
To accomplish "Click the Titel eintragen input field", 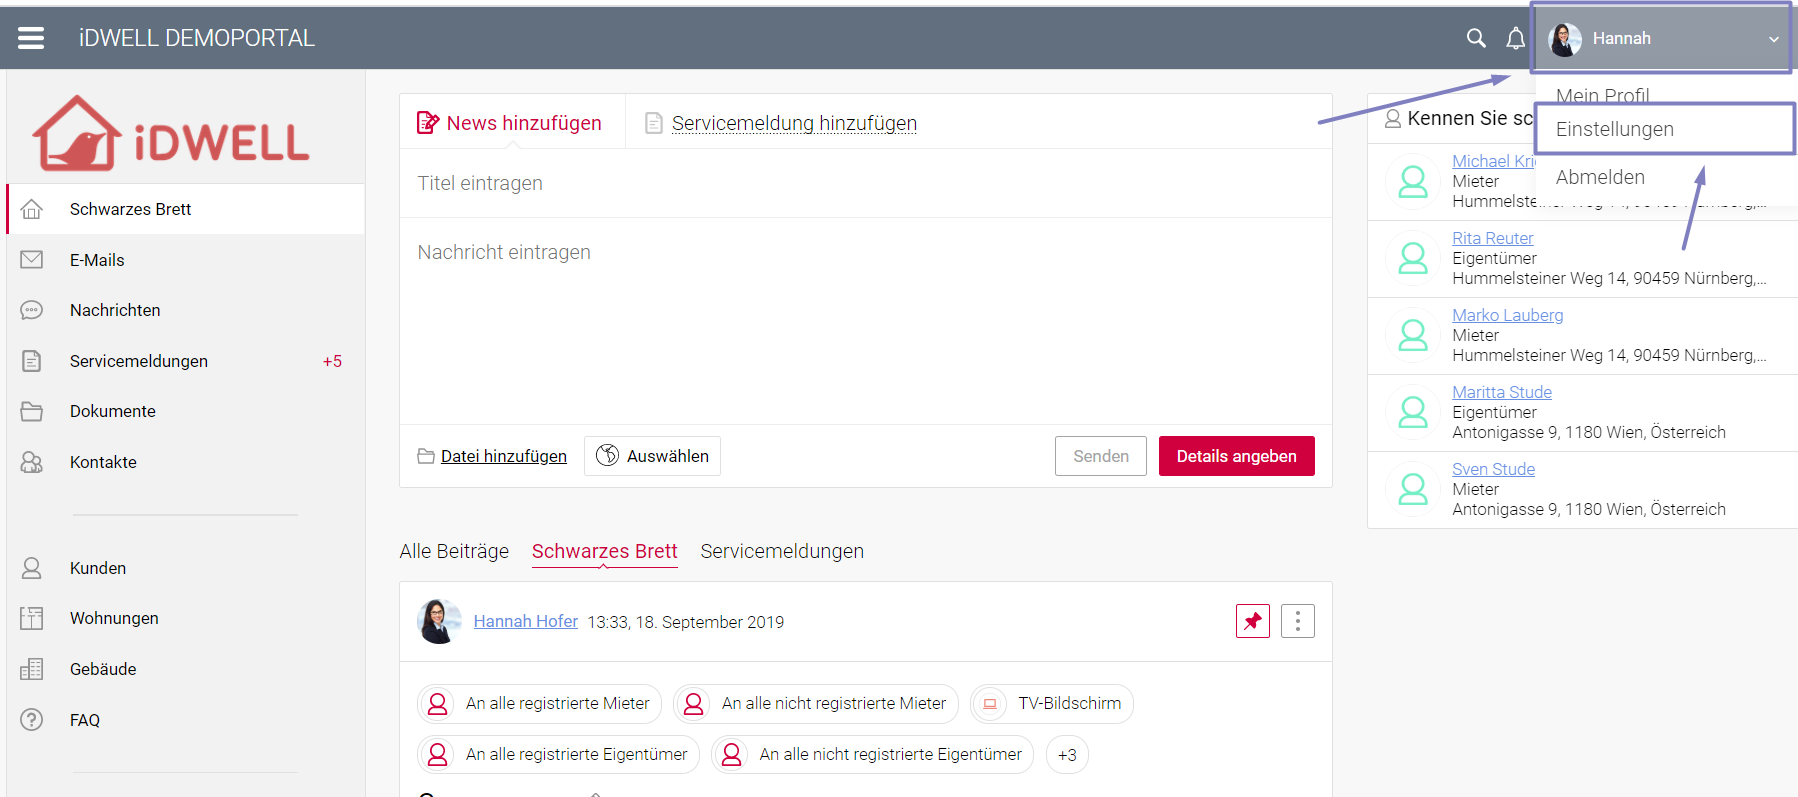I will point(866,183).
